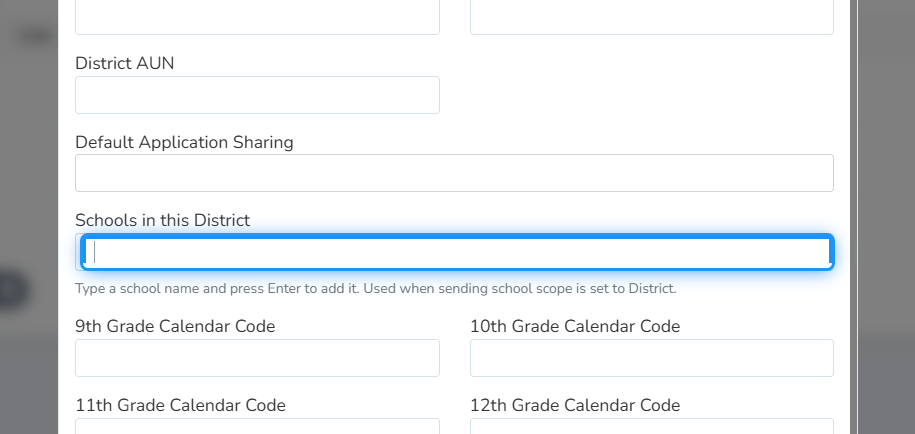915x434 pixels.
Task: Click the 9th Grade Calendar Code label
Action: (175, 326)
